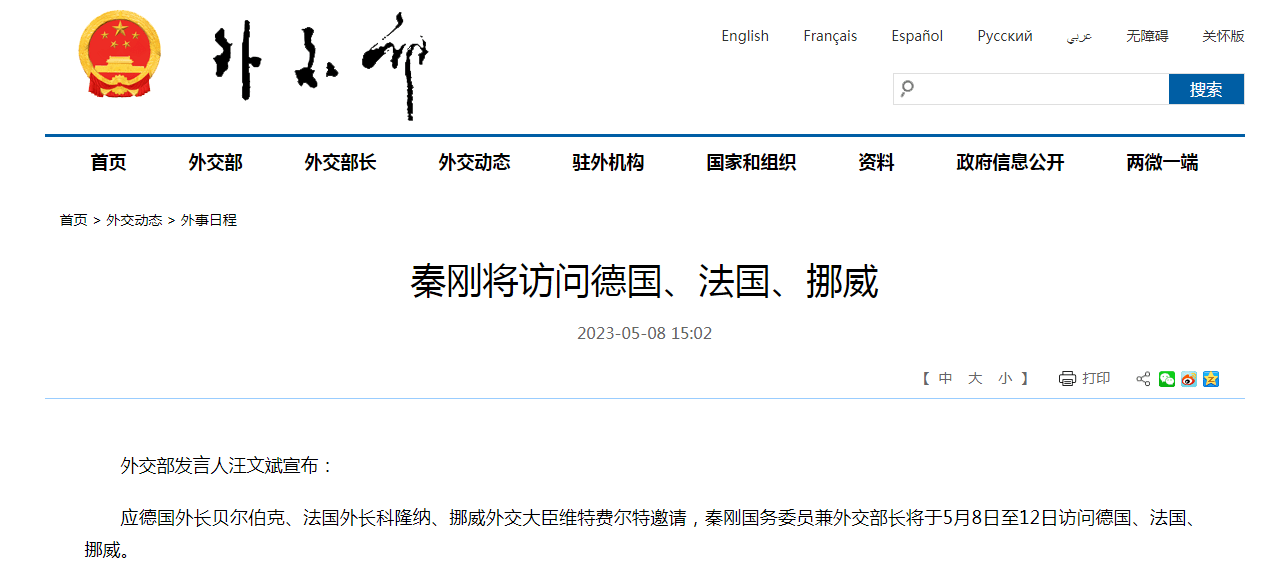Switch to English language version
This screenshot has height=587, width=1288.
point(745,36)
